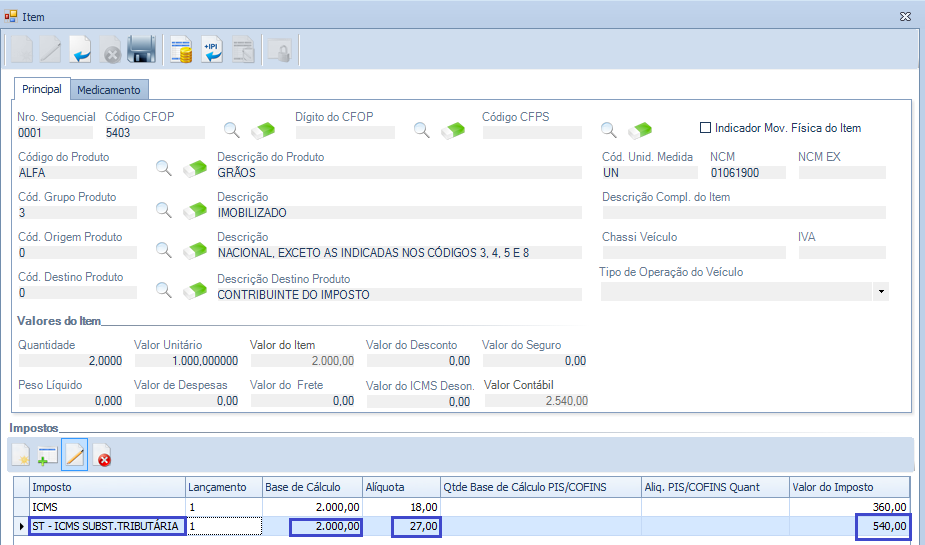Click magnifier icon next to Código CFPS
The image size is (925, 545).
(609, 130)
